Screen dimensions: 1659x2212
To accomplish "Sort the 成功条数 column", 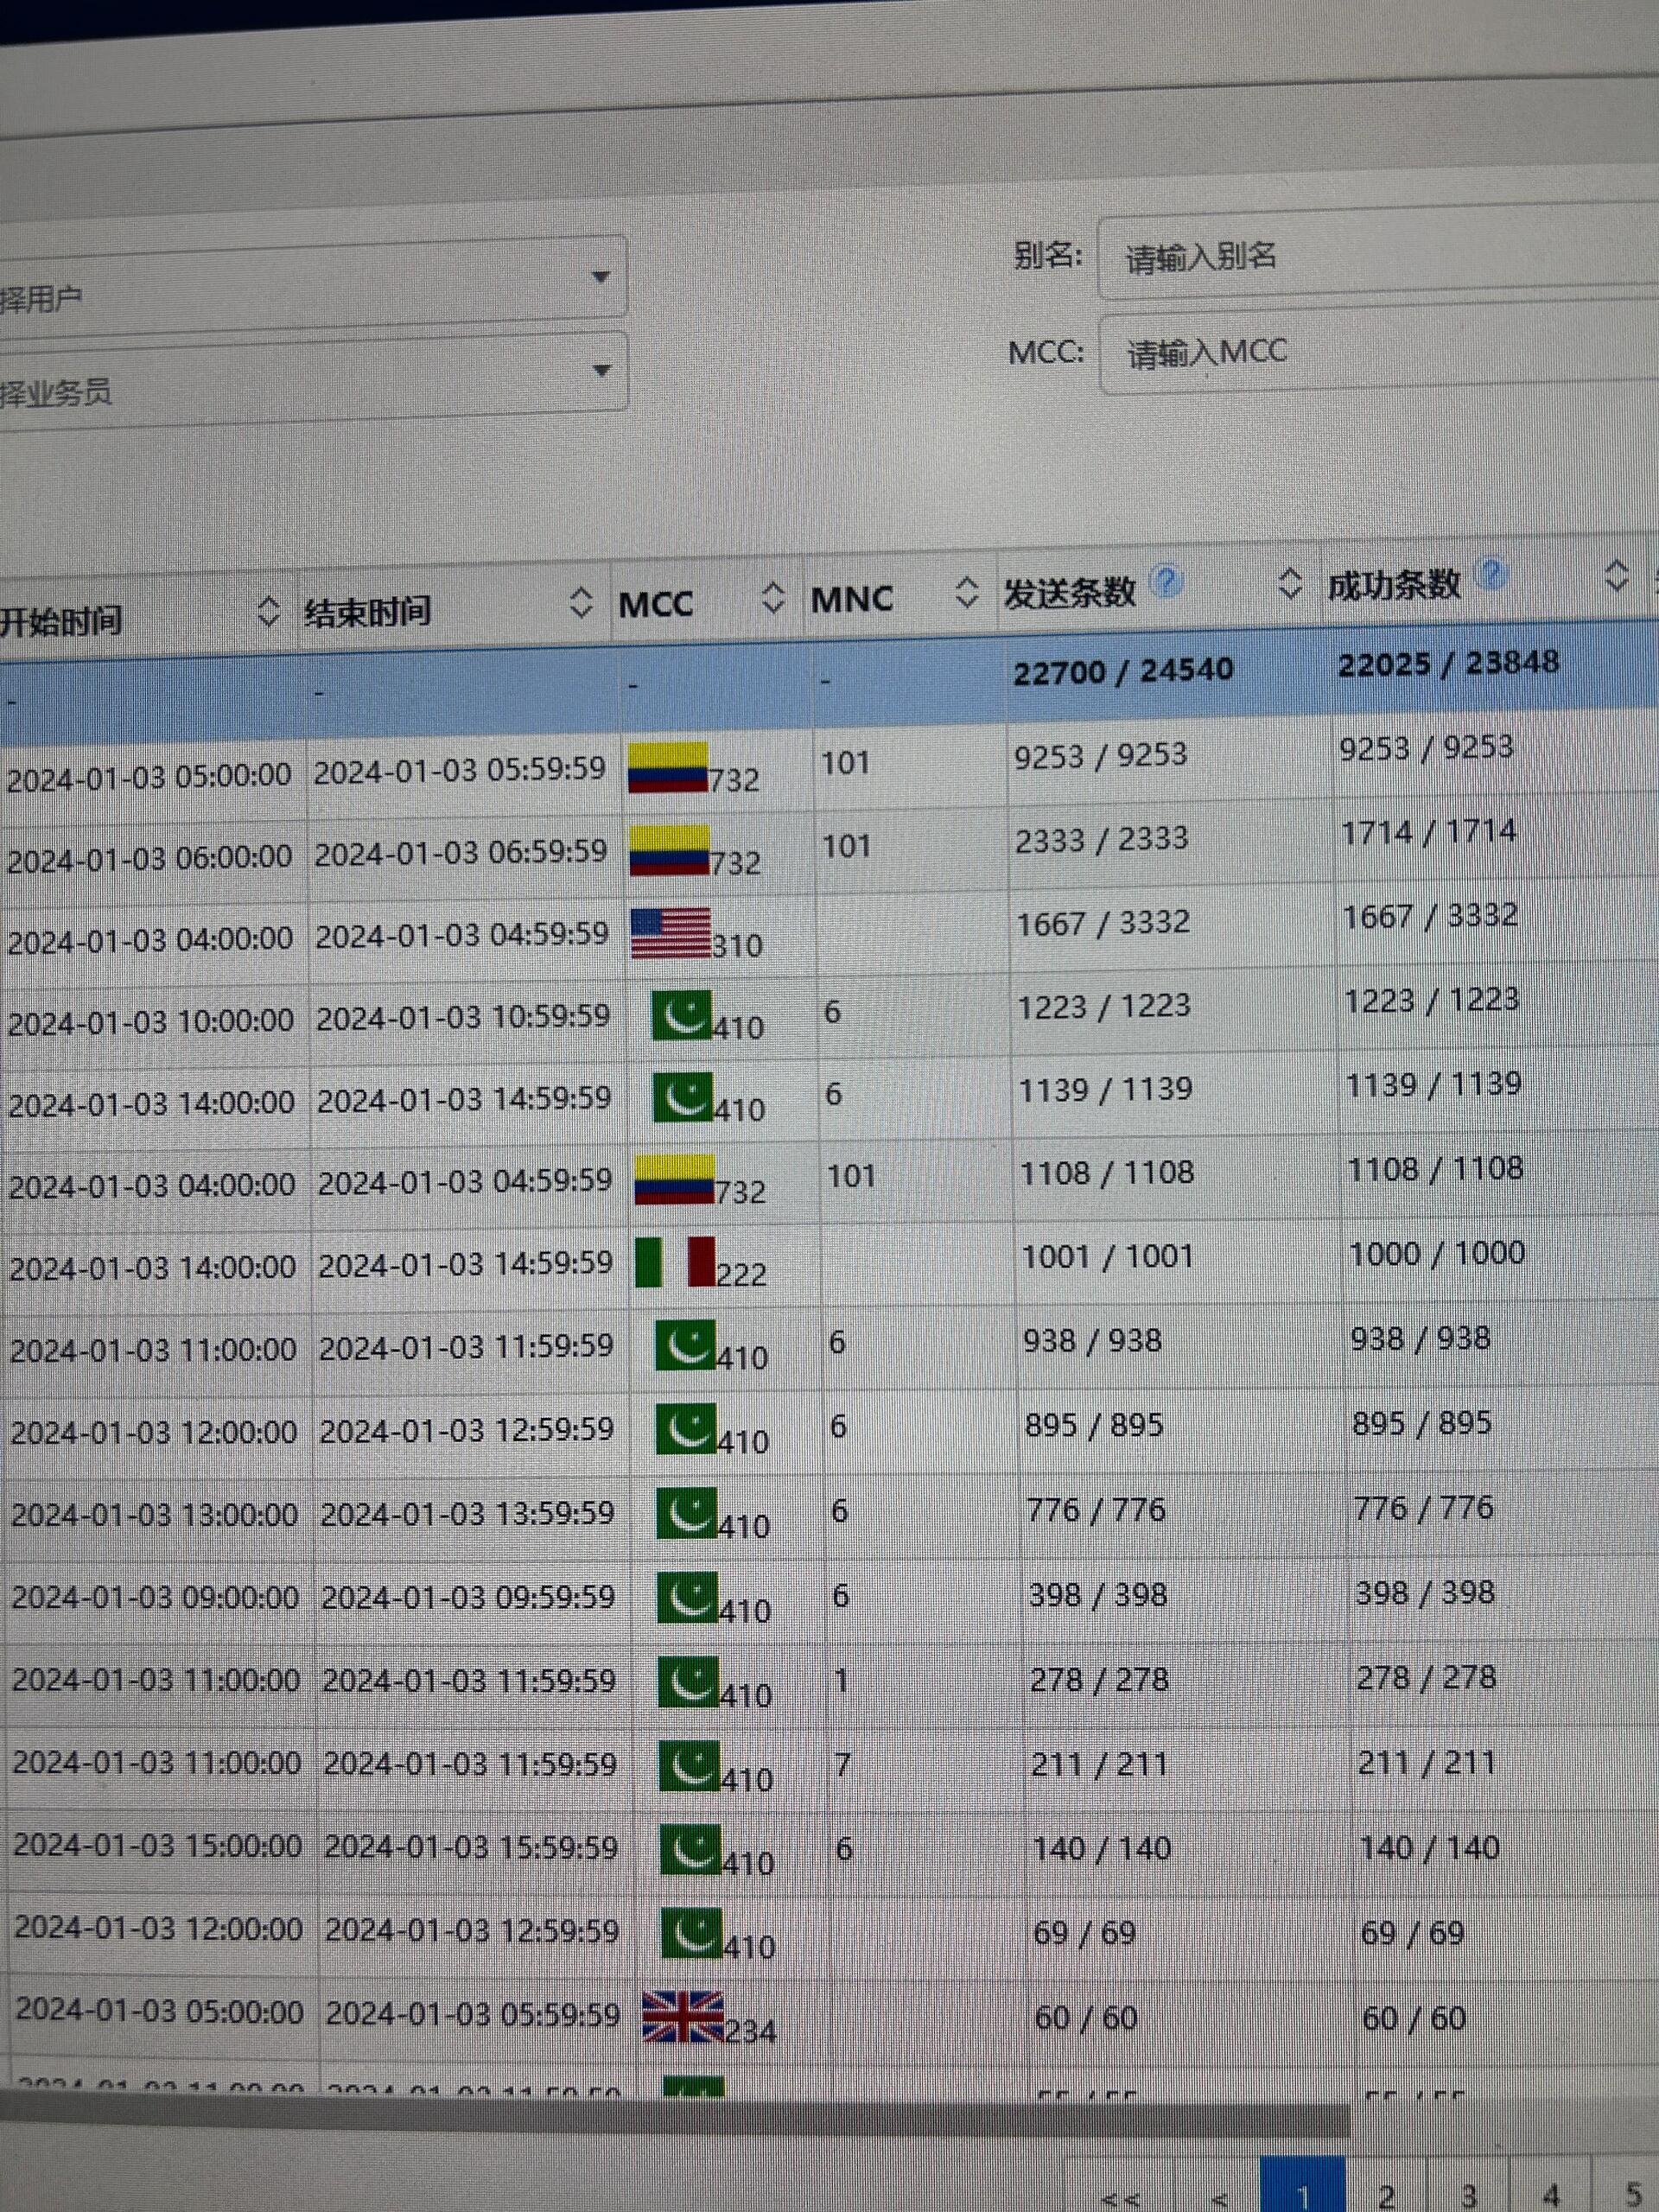I will 1617,575.
